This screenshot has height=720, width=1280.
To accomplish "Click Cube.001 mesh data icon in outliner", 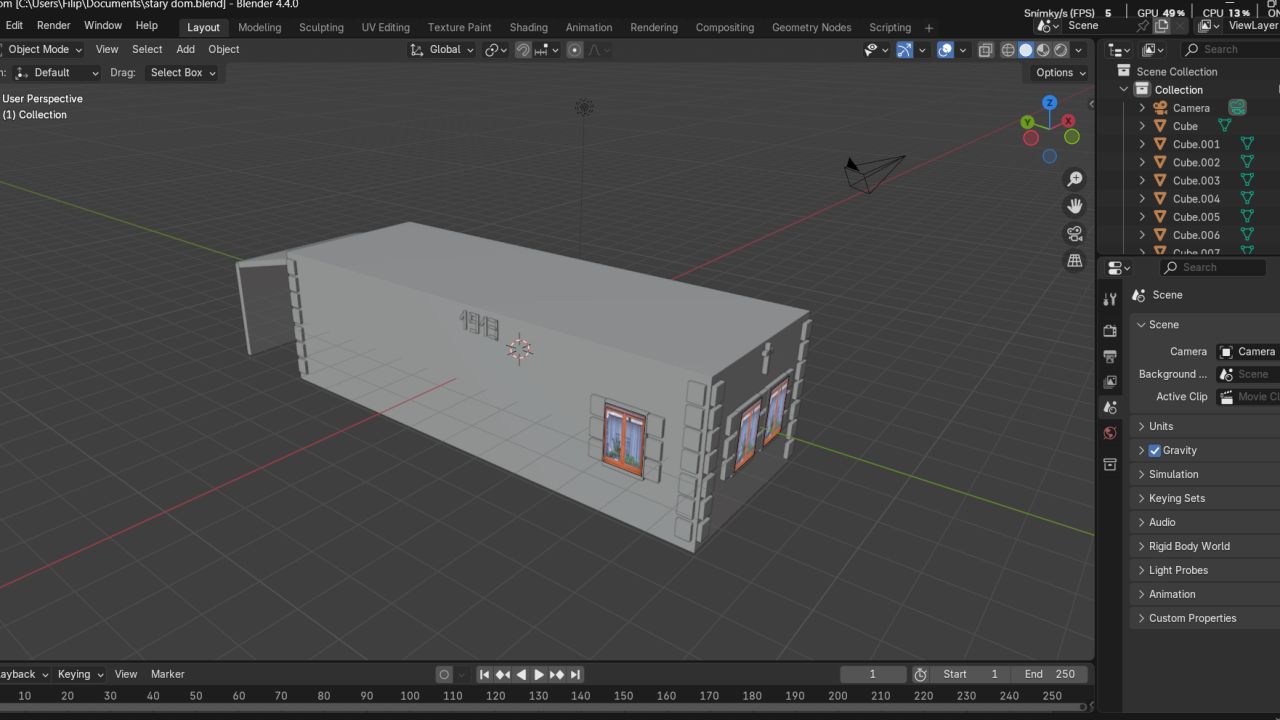I will tap(1247, 144).
